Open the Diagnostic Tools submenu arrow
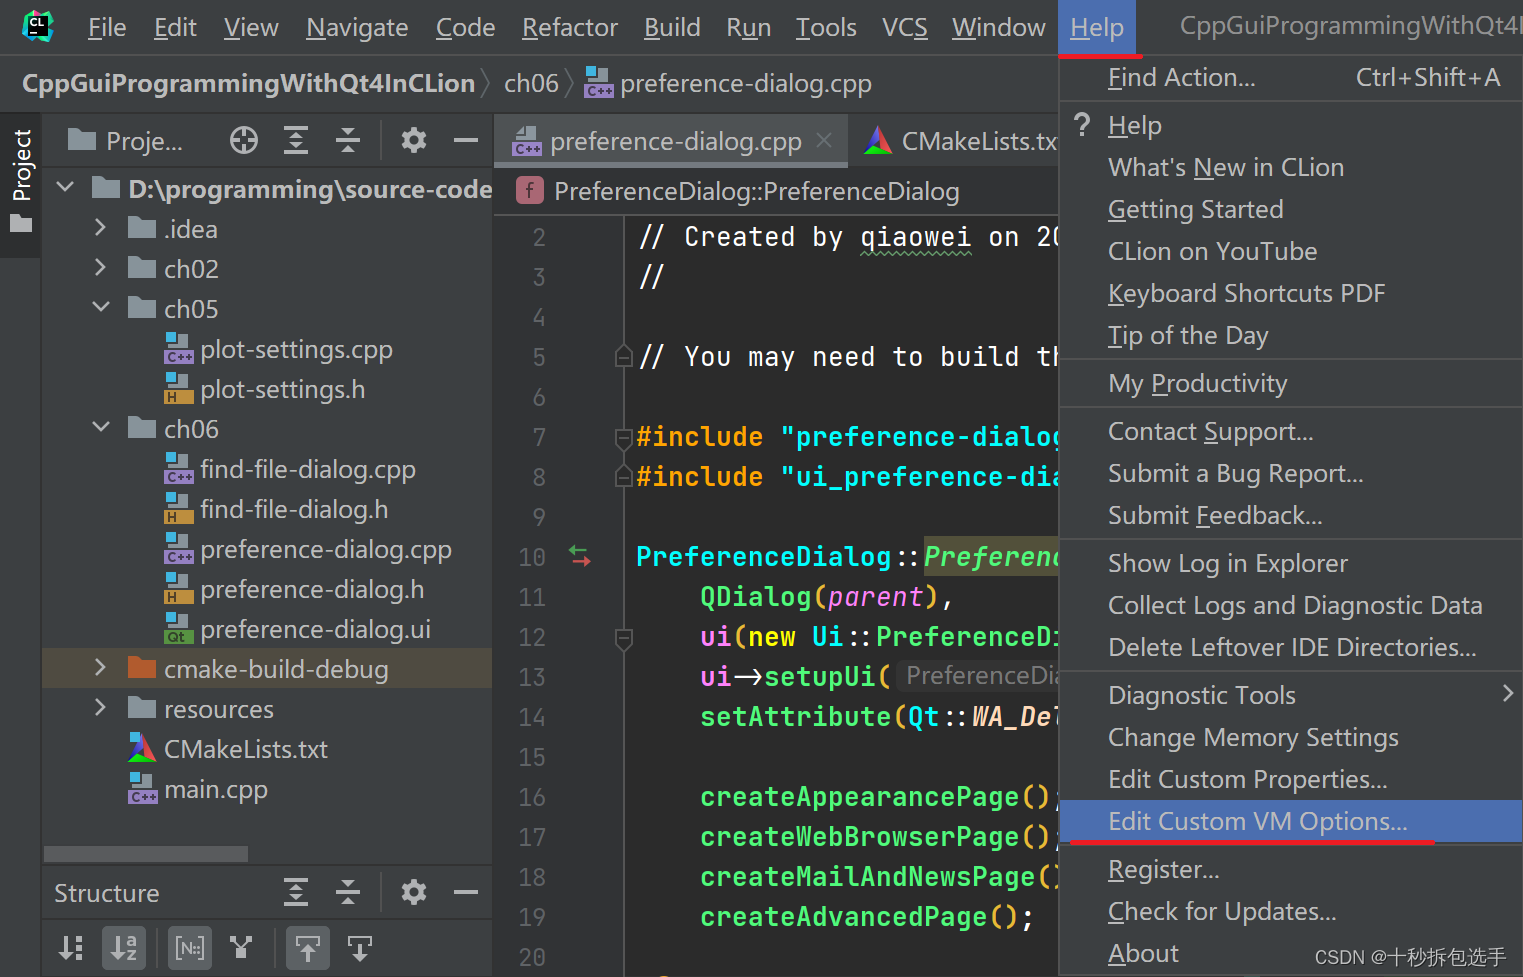The height and width of the screenshot is (977, 1523). coord(1508,693)
